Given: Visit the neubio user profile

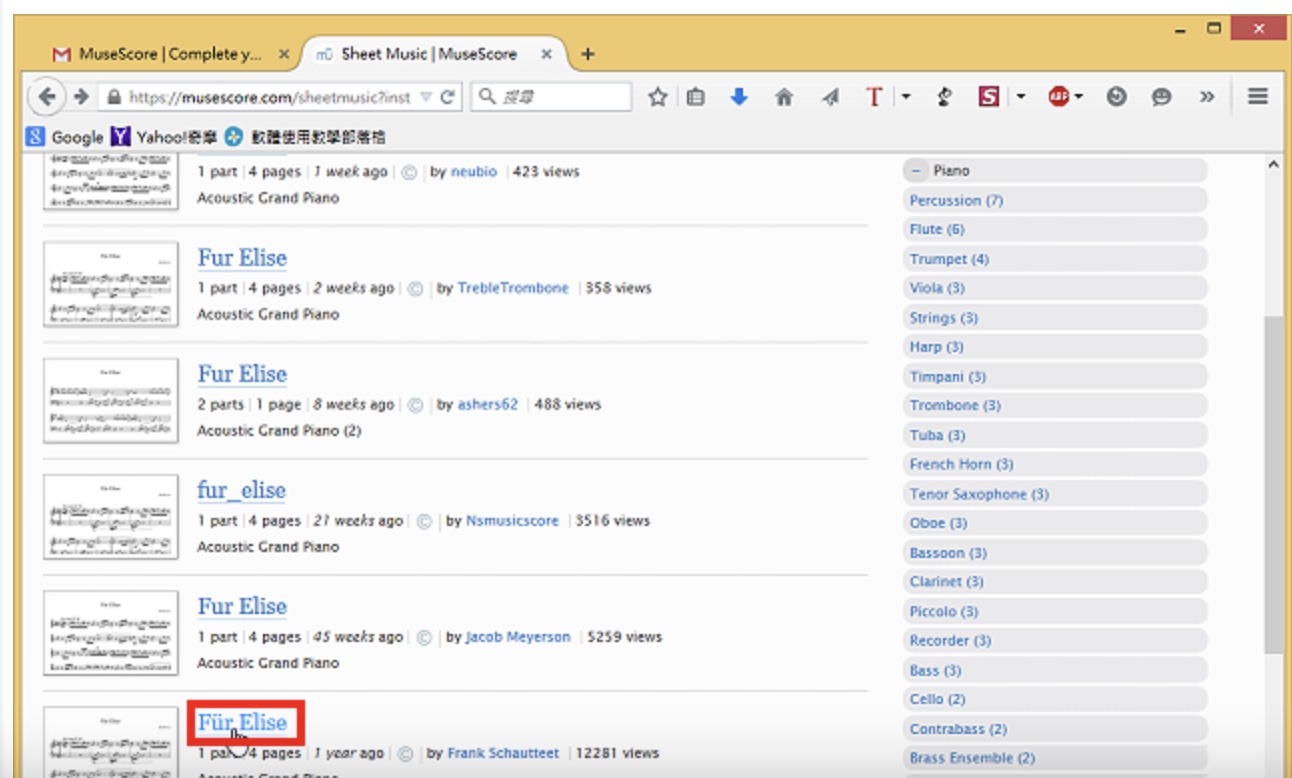Looking at the screenshot, I should click(474, 172).
